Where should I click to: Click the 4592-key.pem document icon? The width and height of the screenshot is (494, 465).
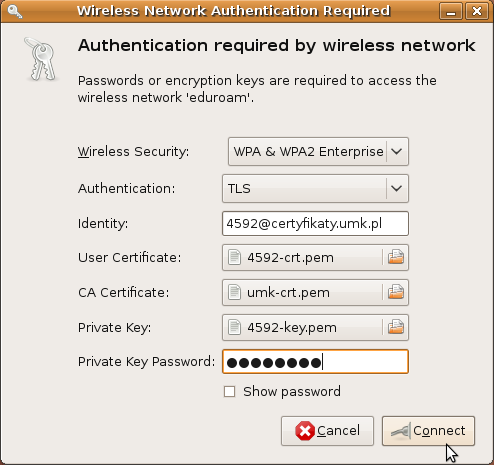pyautogui.click(x=234, y=327)
